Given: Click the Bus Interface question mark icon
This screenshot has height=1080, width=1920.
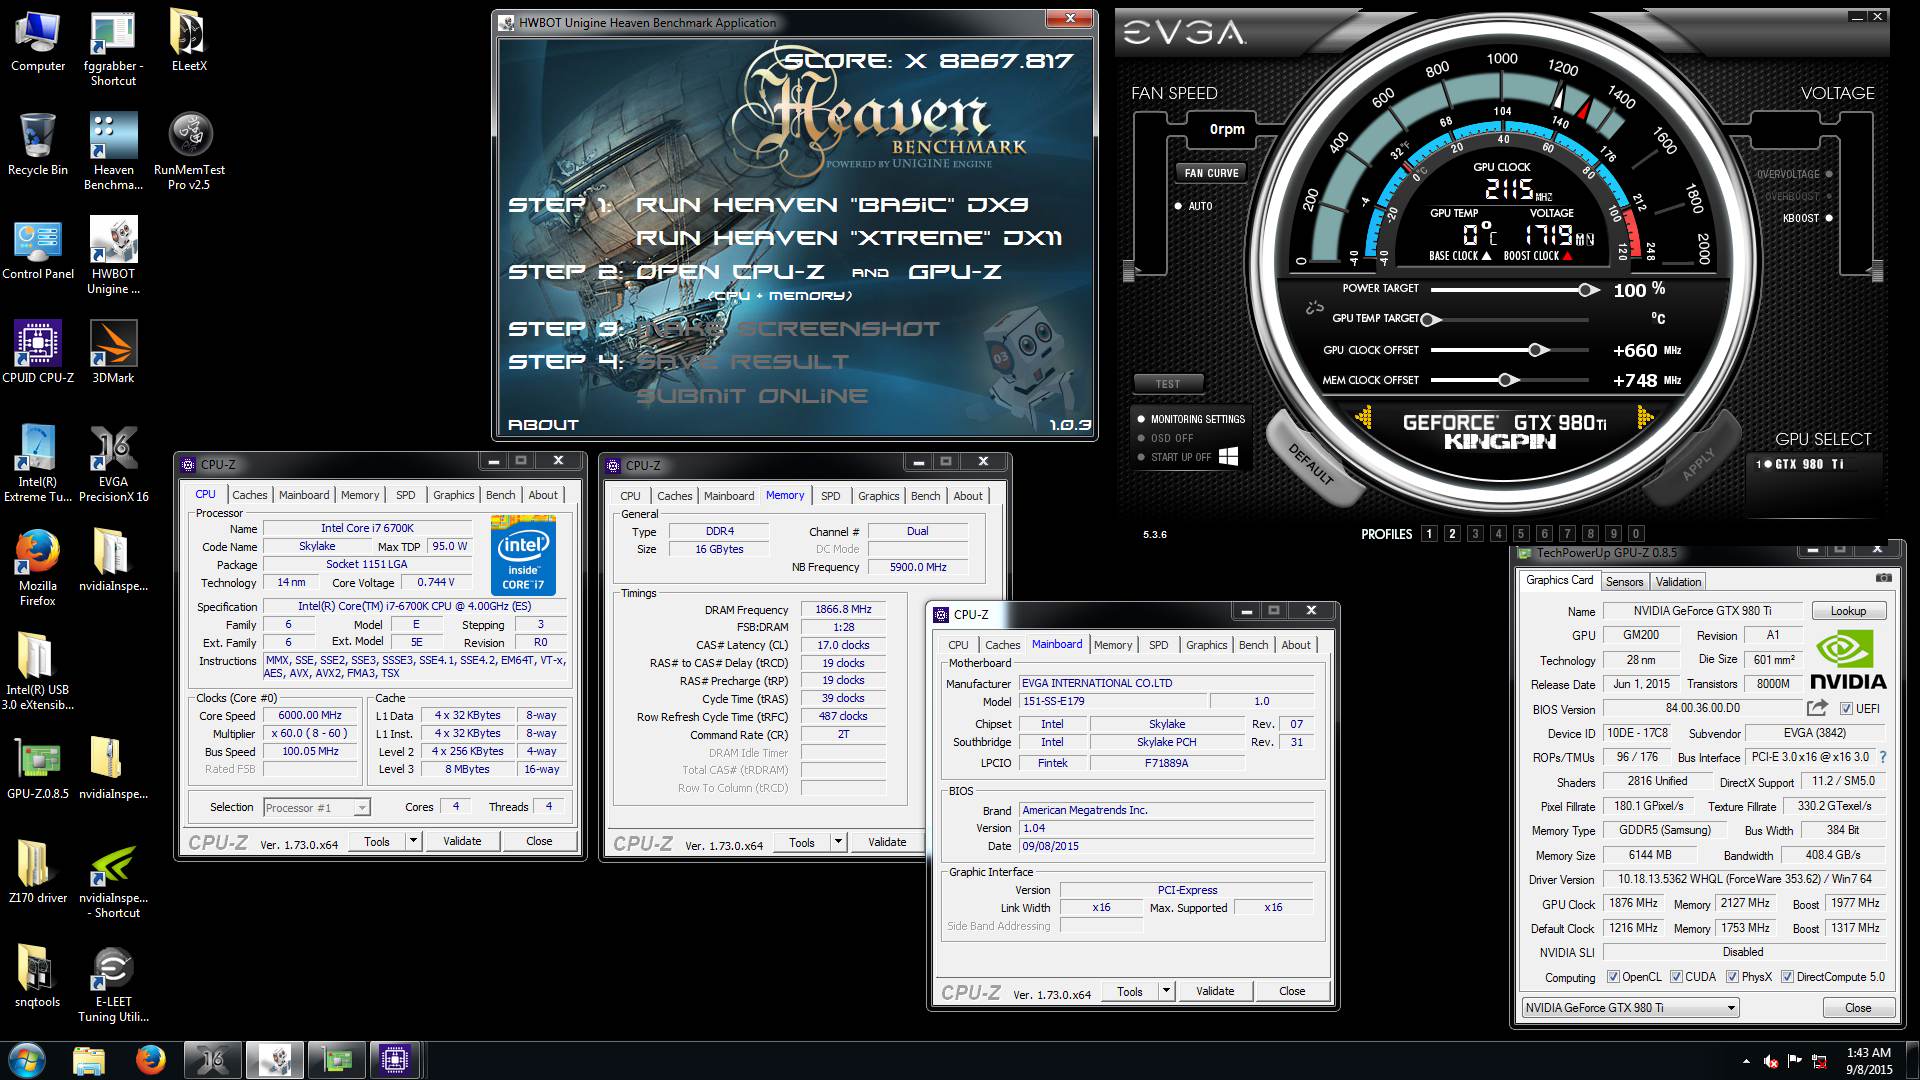Looking at the screenshot, I should click(1883, 757).
